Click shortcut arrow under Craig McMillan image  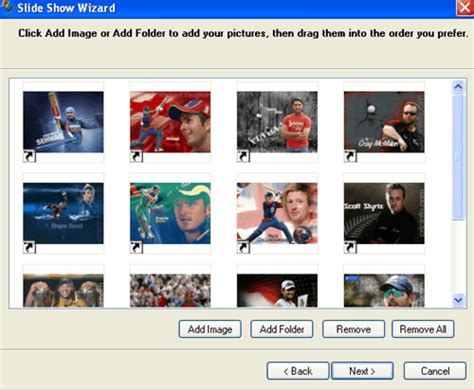(350, 156)
